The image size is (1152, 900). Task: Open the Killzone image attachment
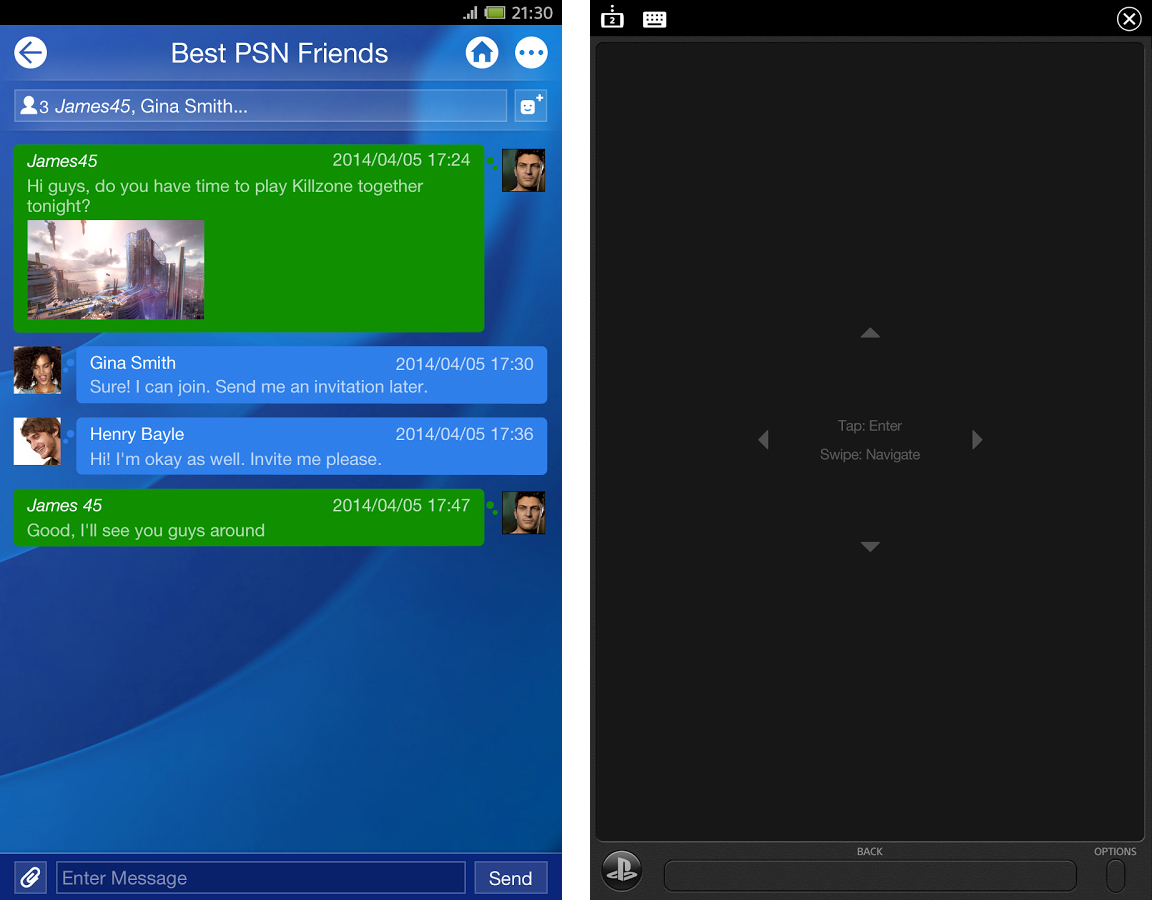[x=116, y=270]
